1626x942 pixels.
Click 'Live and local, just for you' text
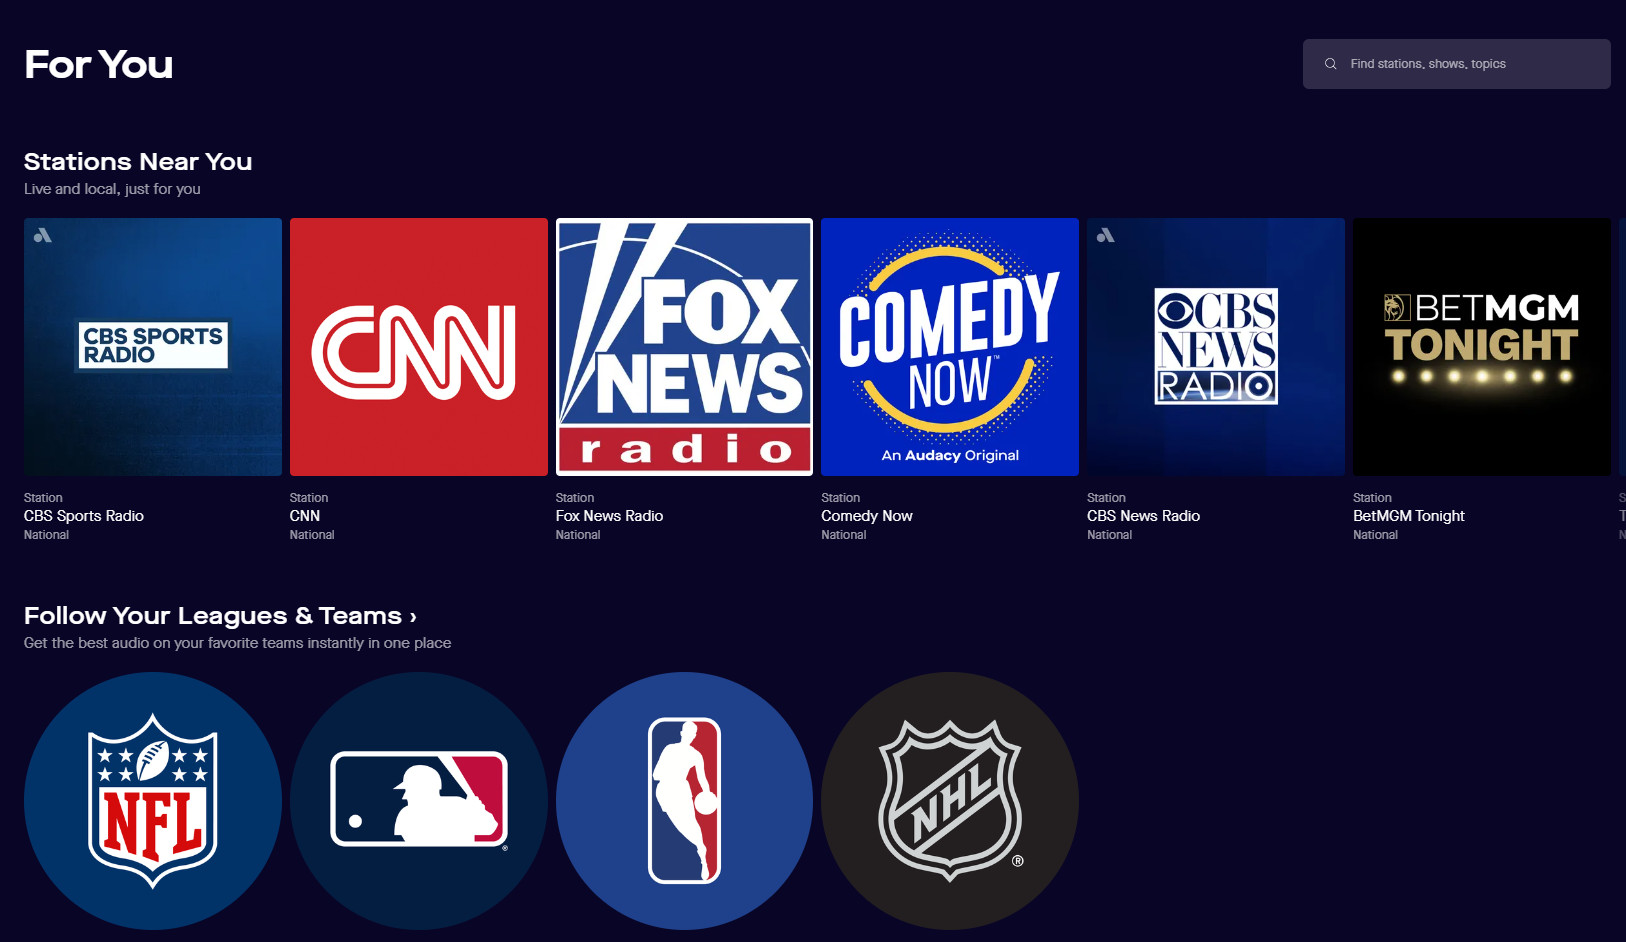click(112, 189)
